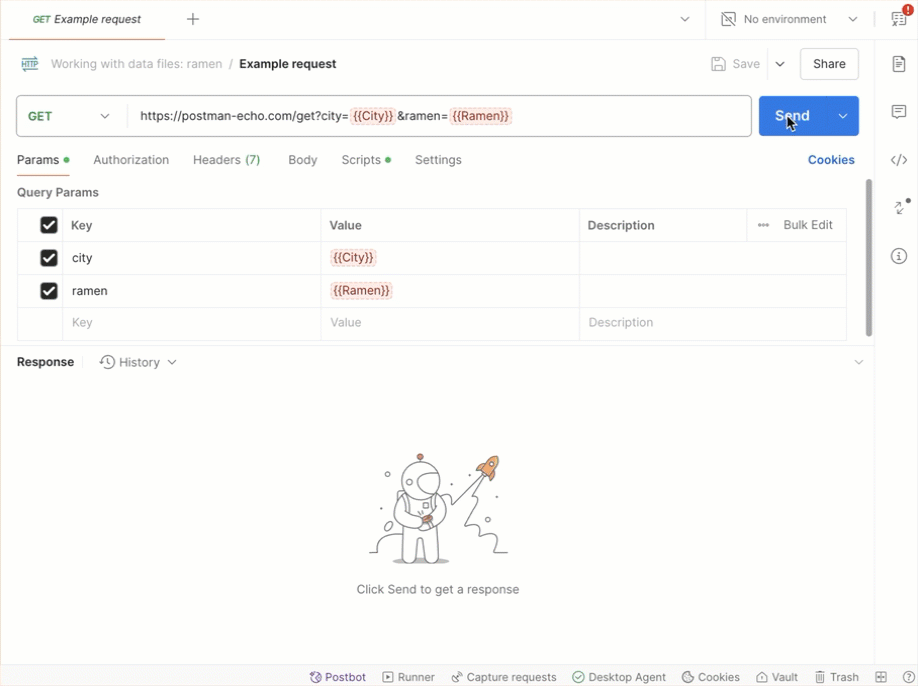Open Capture requests from the status bar
The image size is (918, 686).
[504, 677]
